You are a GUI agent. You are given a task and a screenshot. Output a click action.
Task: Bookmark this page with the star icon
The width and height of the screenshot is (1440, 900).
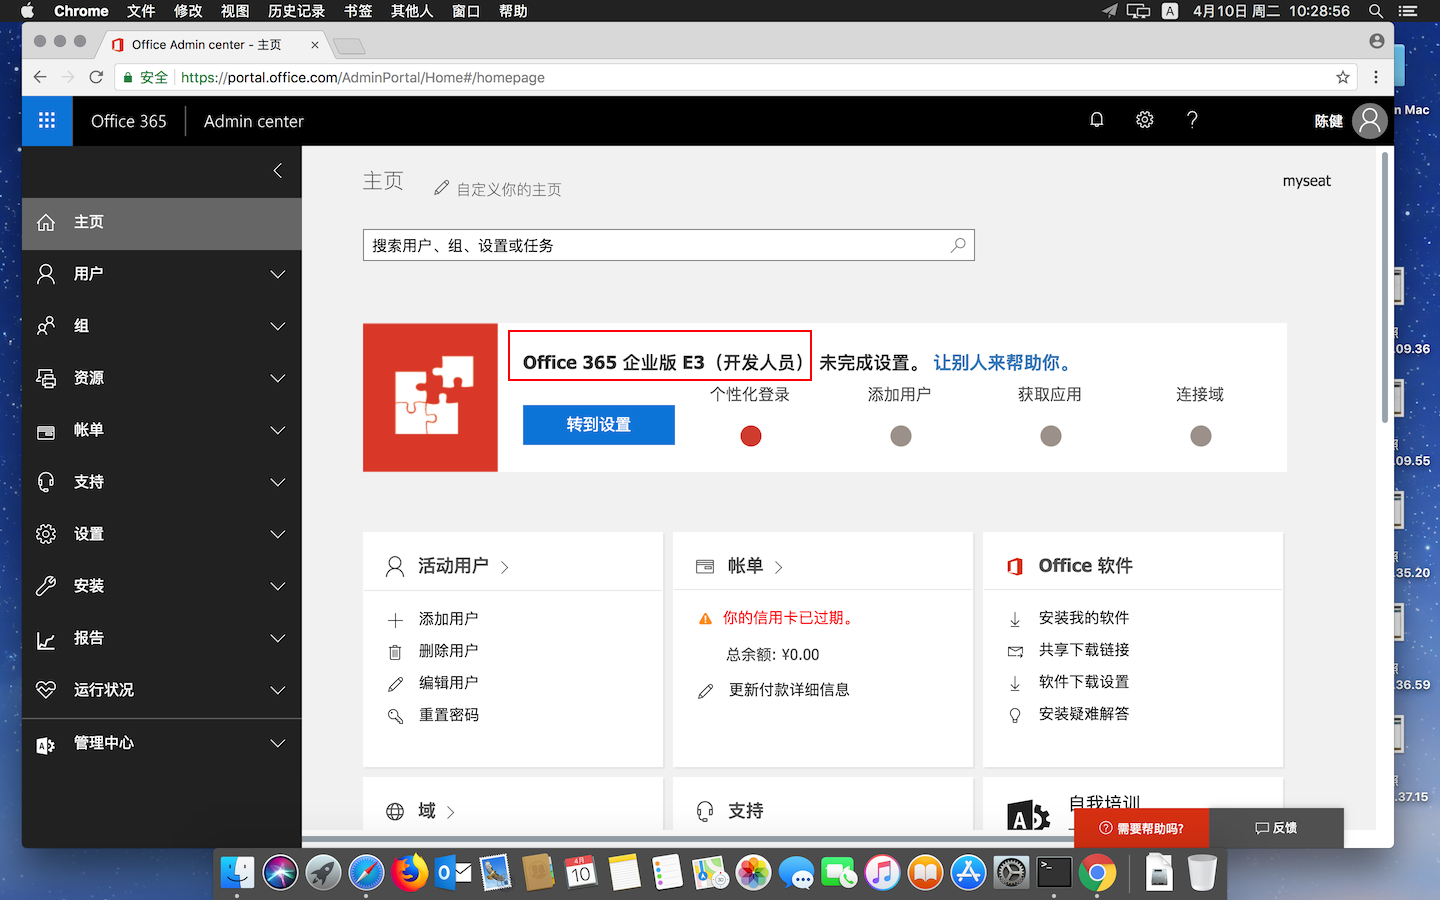1343,77
